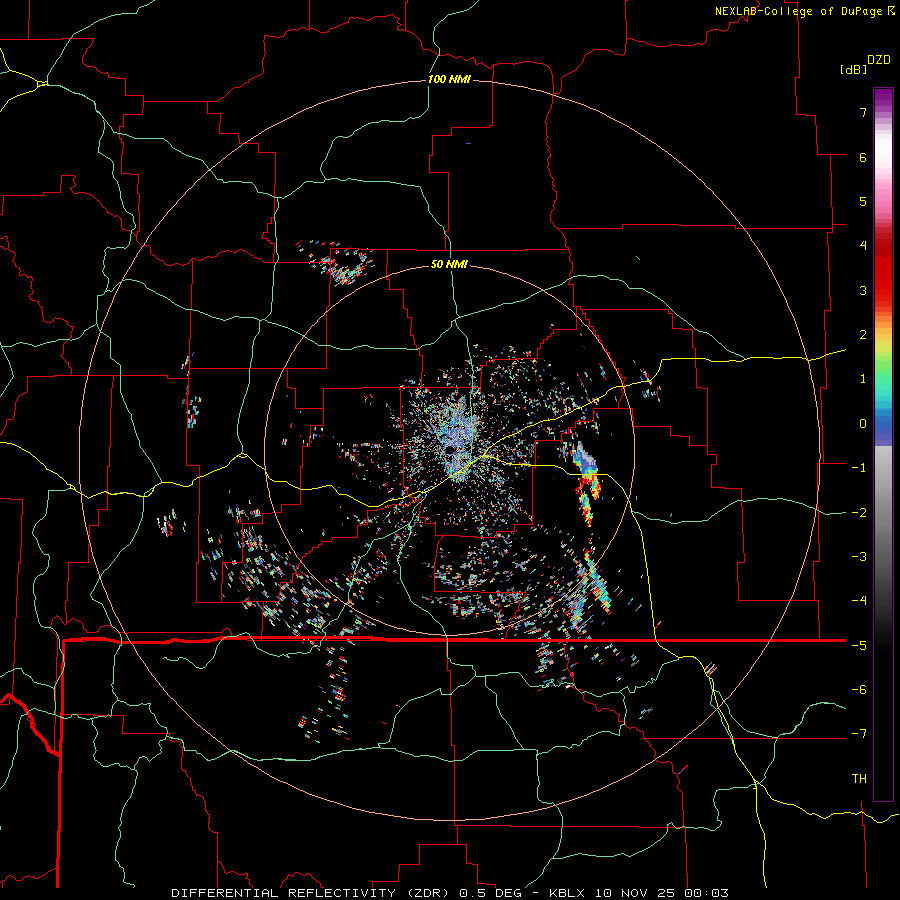Click the 6 value on color scale
Image resolution: width=900 pixels, height=900 pixels.
pos(863,157)
